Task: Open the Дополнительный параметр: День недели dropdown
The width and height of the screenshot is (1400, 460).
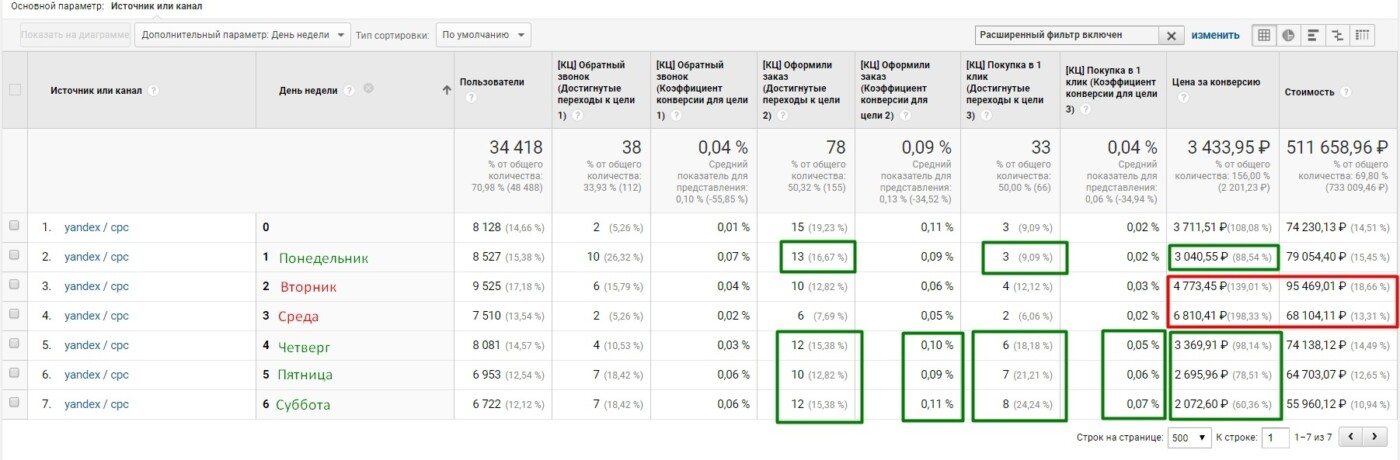Action: point(244,35)
